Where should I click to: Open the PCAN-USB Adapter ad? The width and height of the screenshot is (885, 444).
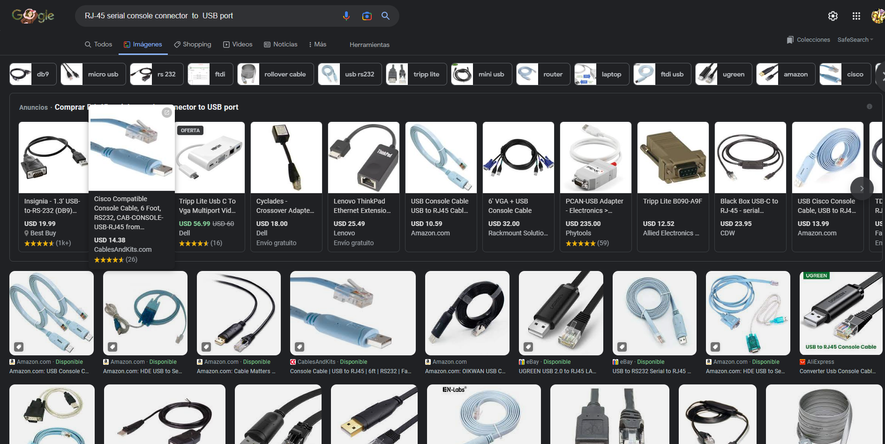coord(595,186)
